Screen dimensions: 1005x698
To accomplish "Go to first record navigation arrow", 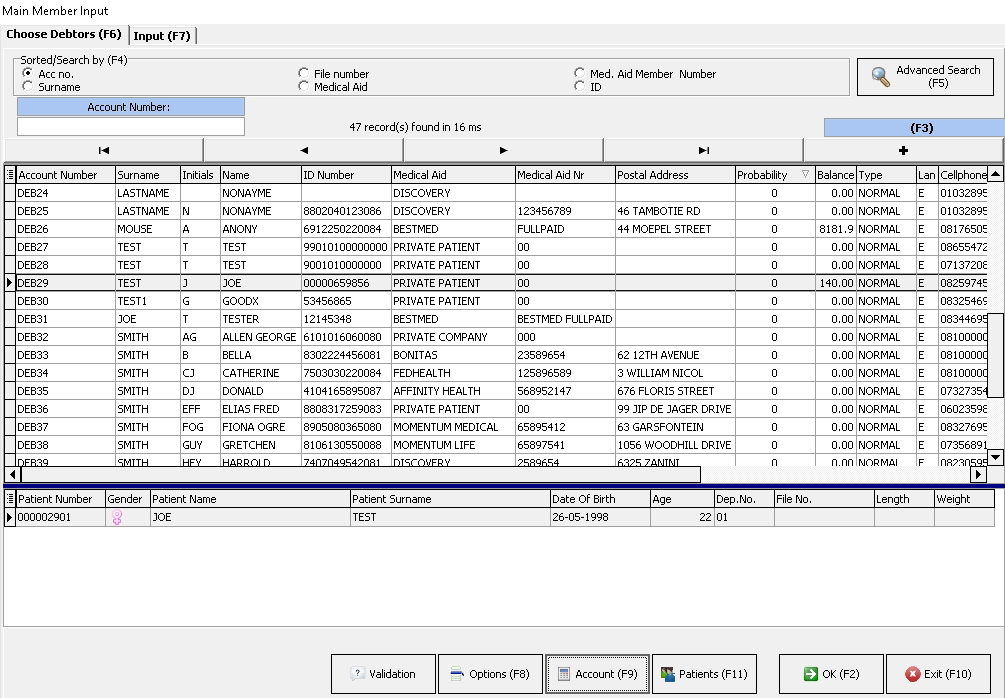I will (104, 150).
